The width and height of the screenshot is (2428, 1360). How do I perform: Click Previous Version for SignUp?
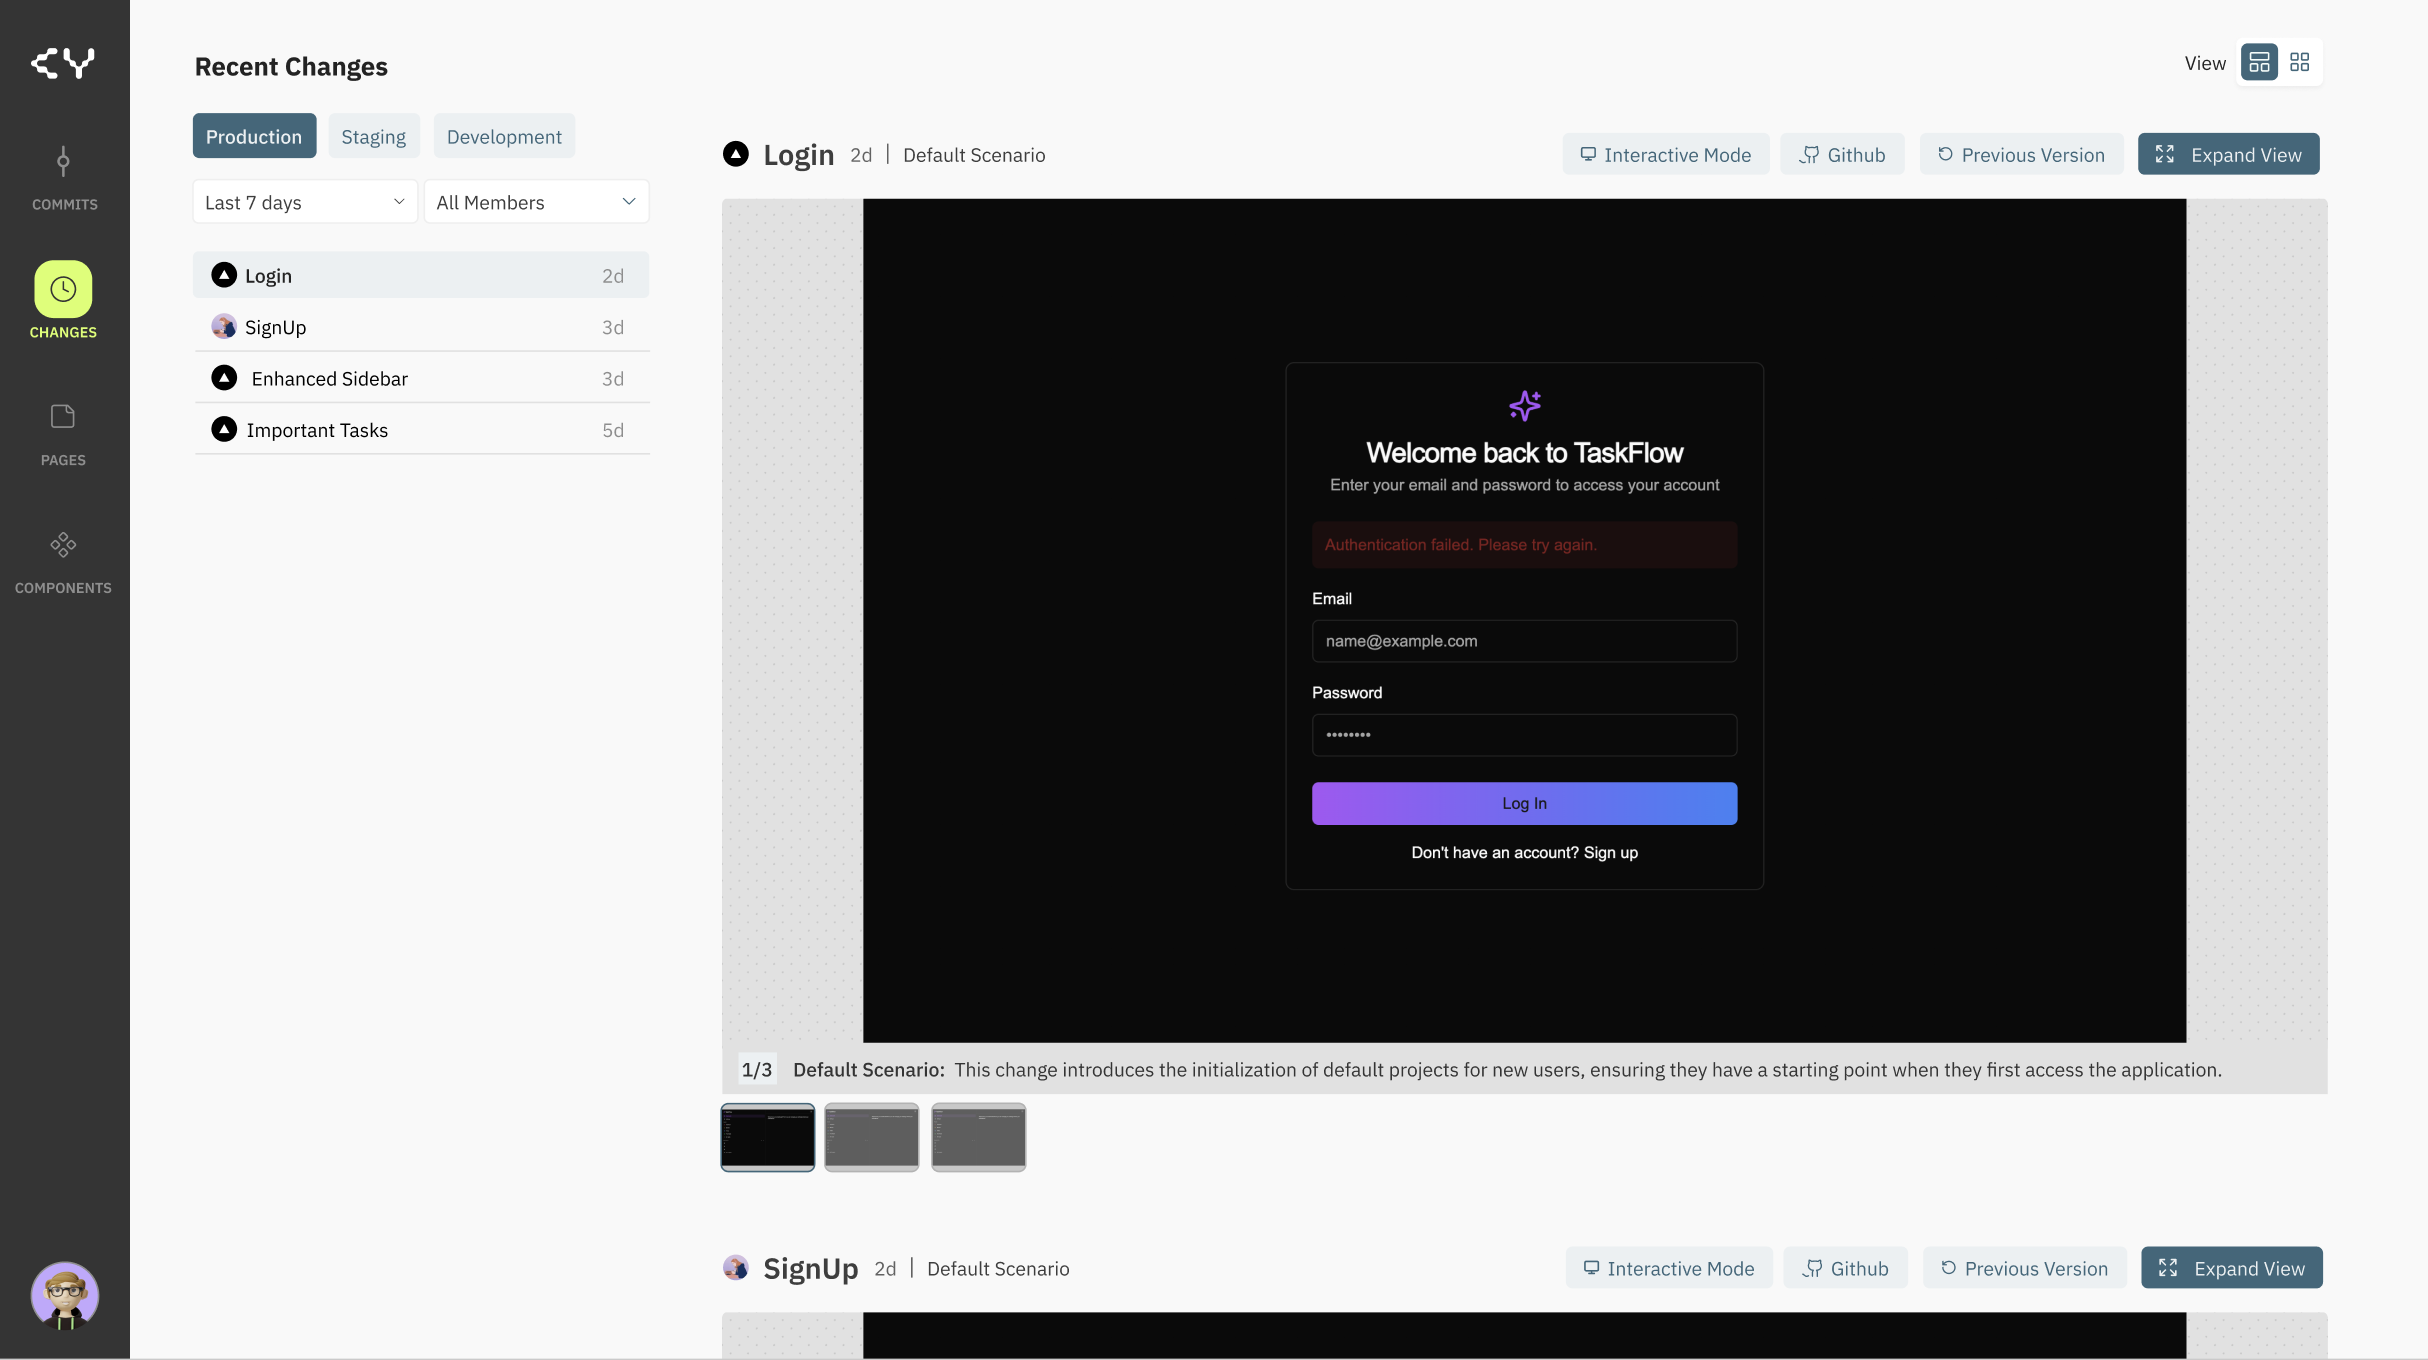click(x=2025, y=1267)
